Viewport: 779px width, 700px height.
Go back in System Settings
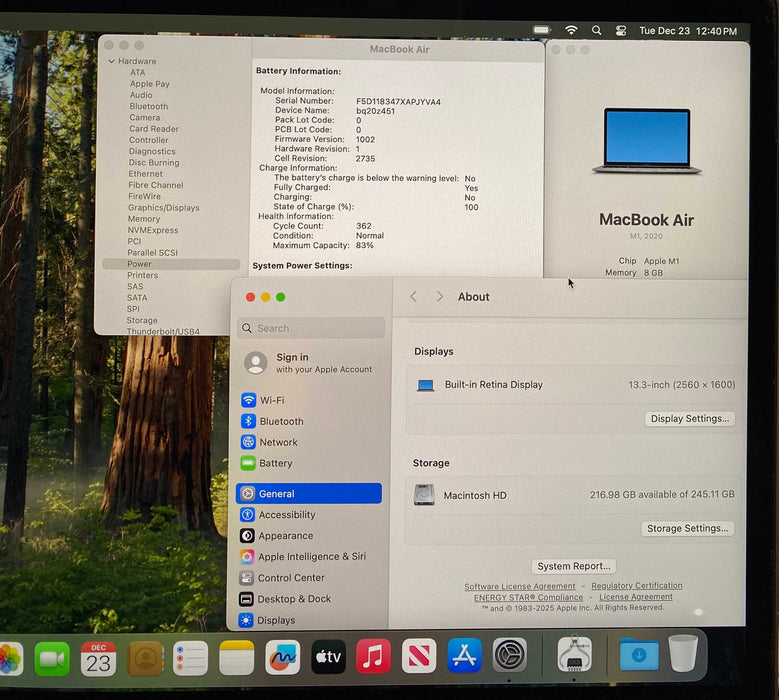coord(413,297)
